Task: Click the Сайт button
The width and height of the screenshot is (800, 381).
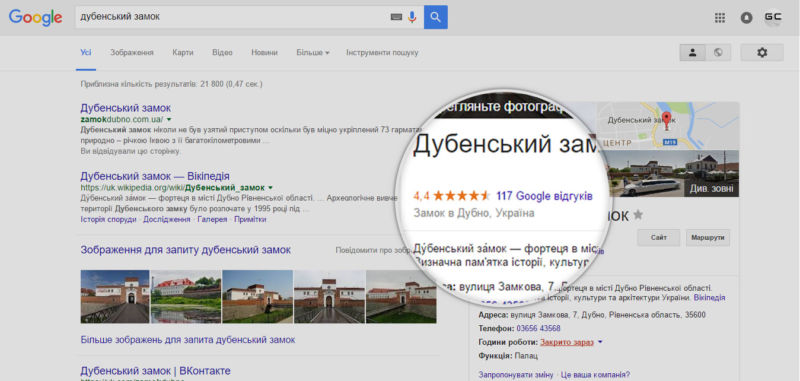Action: point(659,237)
